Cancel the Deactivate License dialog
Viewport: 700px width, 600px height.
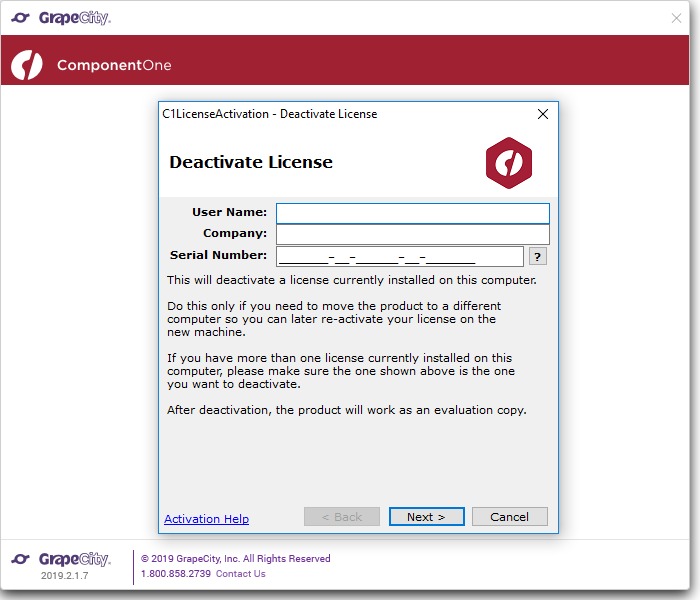509,517
